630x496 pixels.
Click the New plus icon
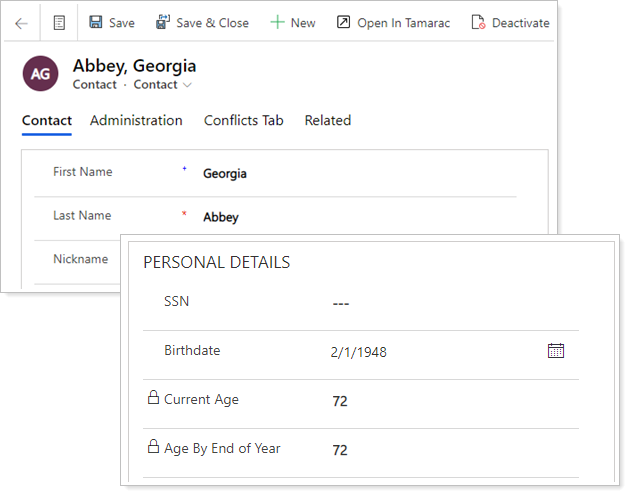coord(277,22)
